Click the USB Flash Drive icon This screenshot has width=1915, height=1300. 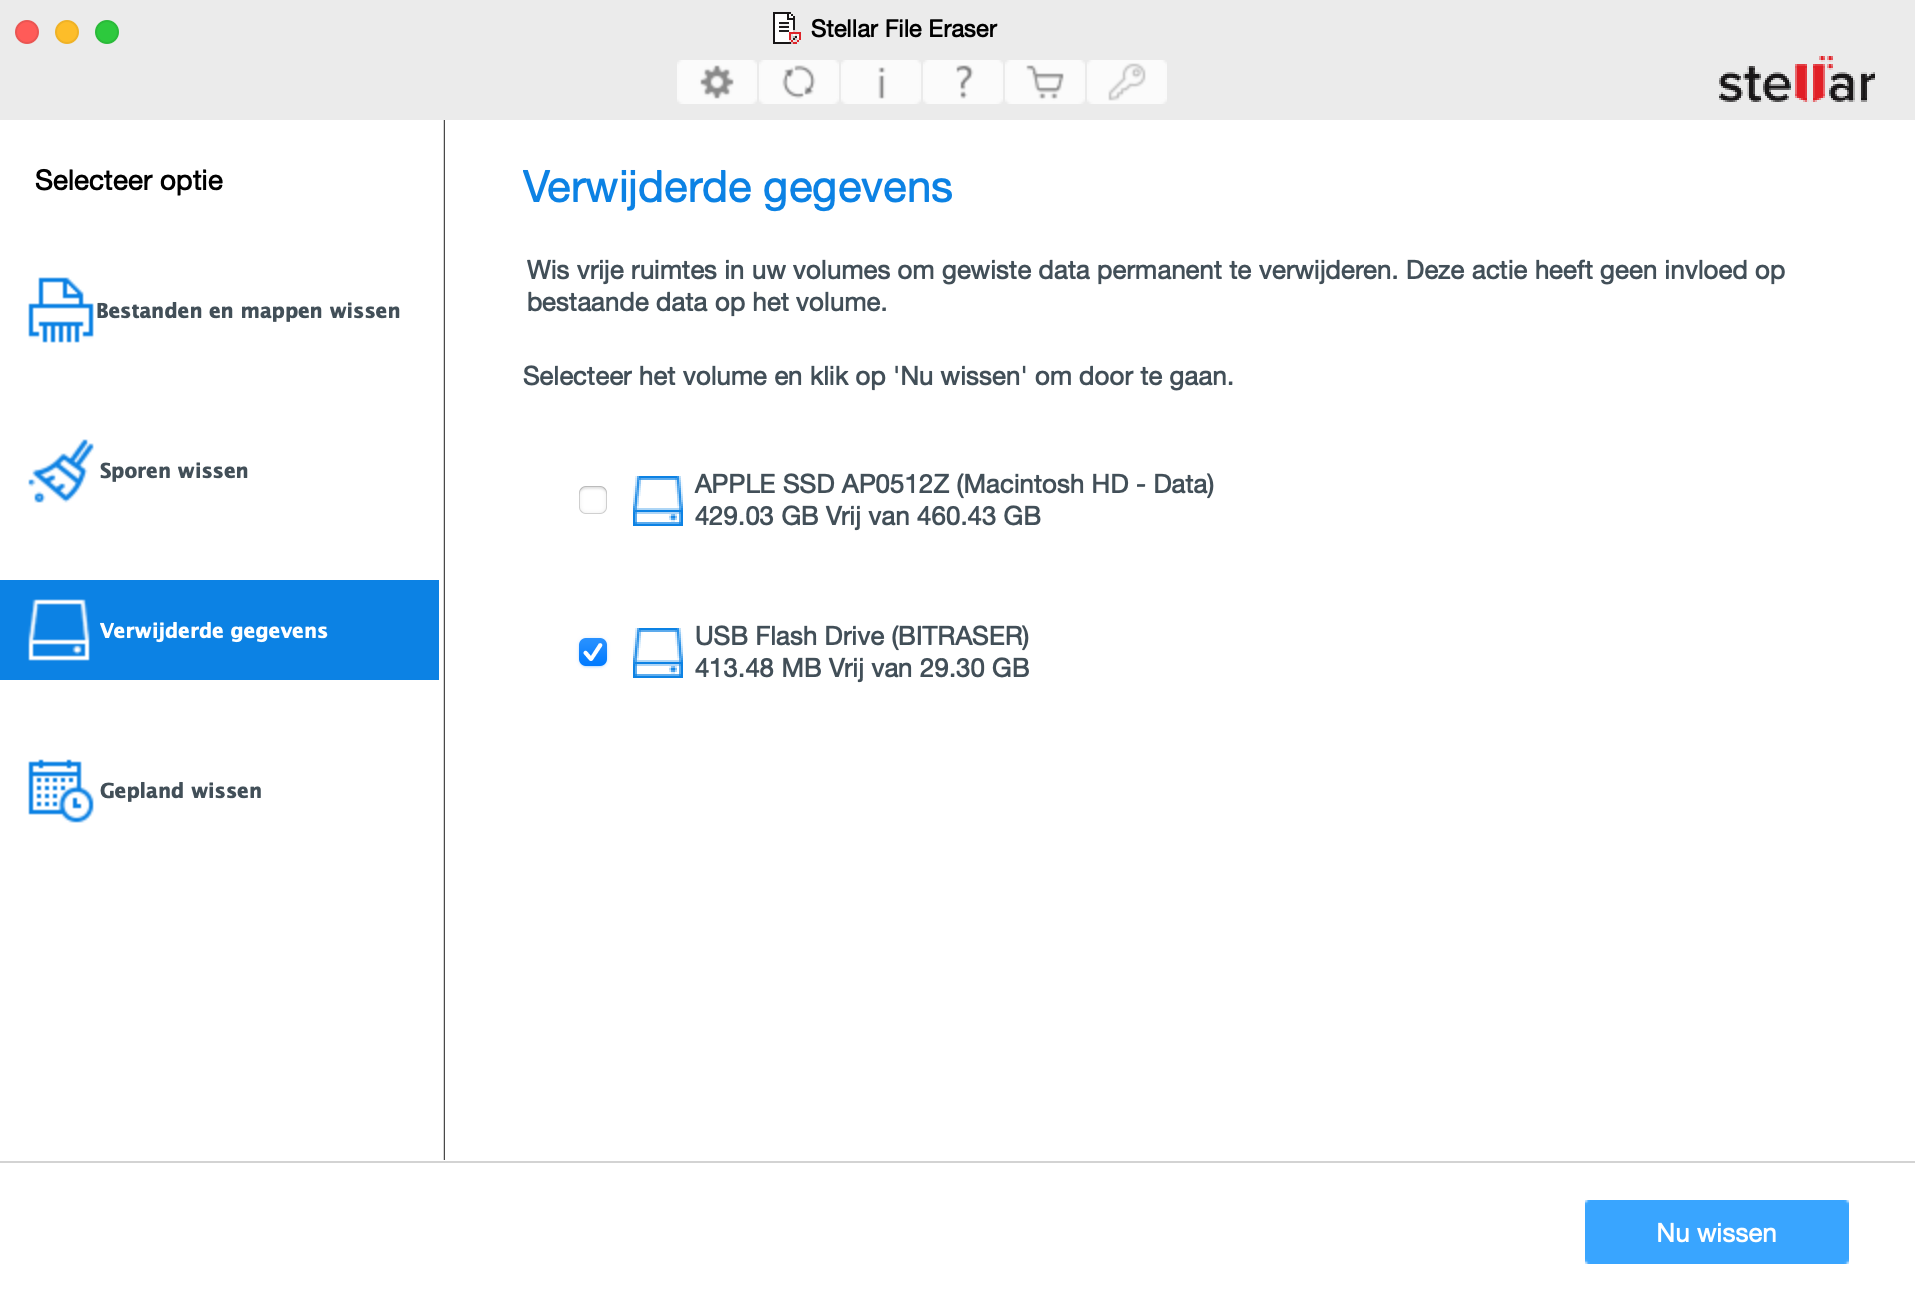coord(657,652)
